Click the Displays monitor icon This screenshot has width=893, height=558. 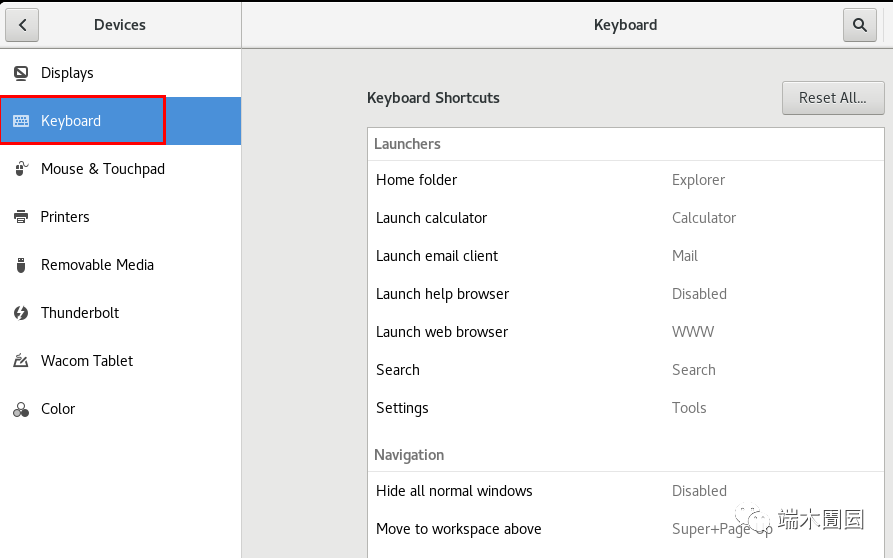pyautogui.click(x=21, y=73)
